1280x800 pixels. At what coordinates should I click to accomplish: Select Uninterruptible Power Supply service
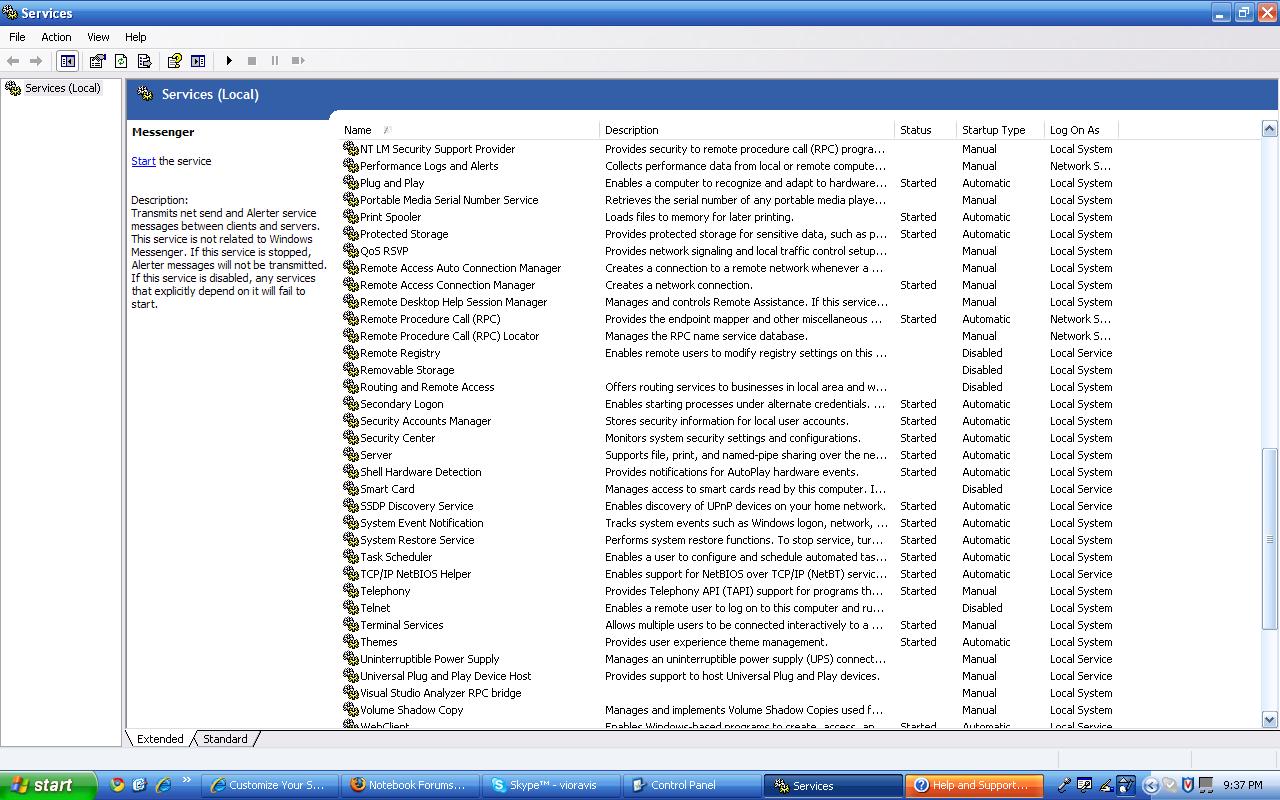click(429, 659)
